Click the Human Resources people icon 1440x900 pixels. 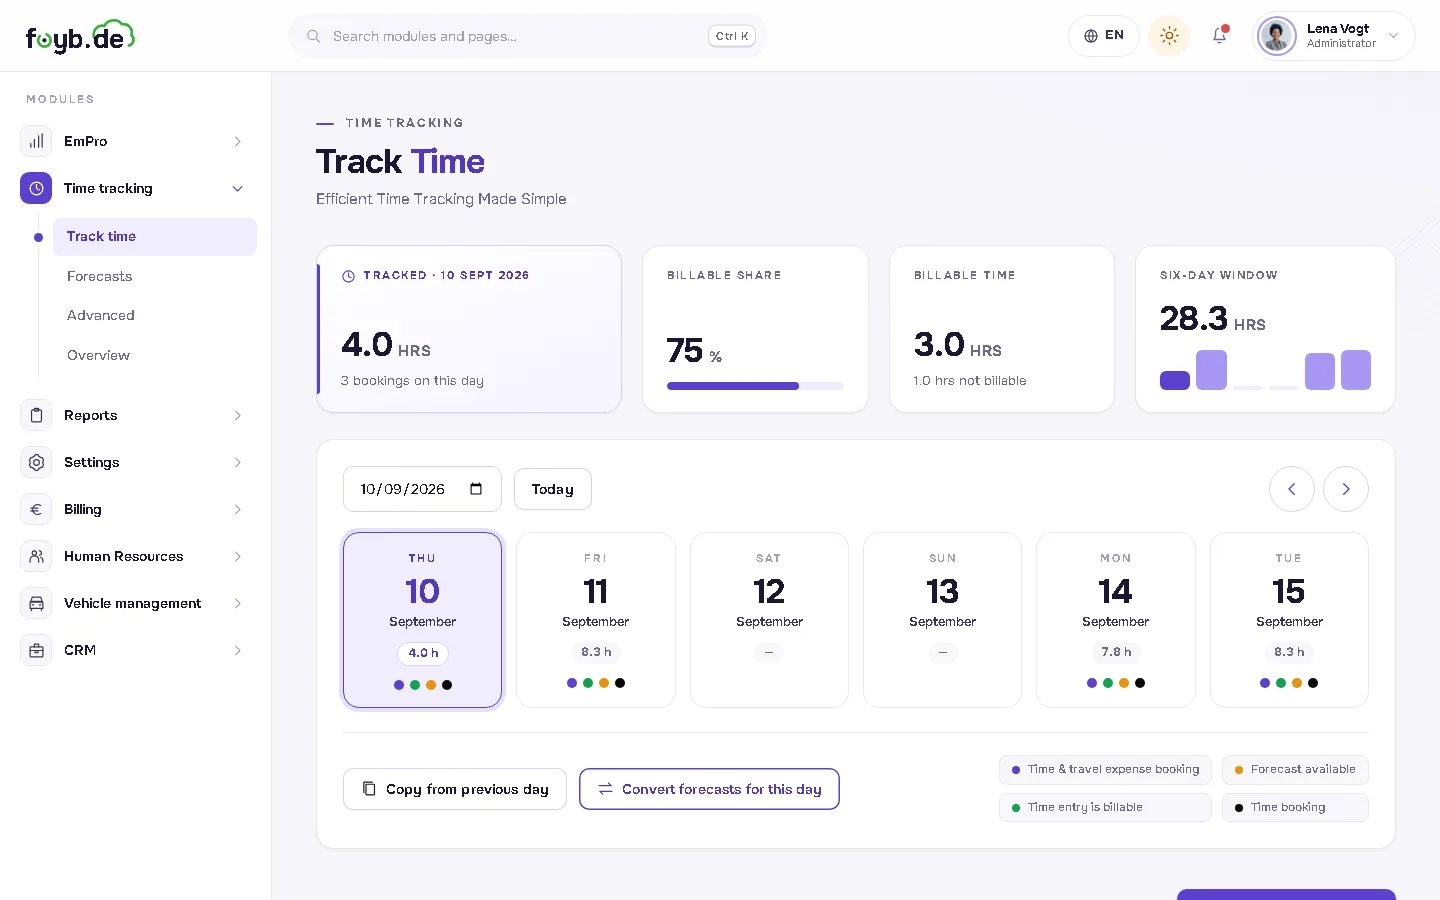click(36, 556)
